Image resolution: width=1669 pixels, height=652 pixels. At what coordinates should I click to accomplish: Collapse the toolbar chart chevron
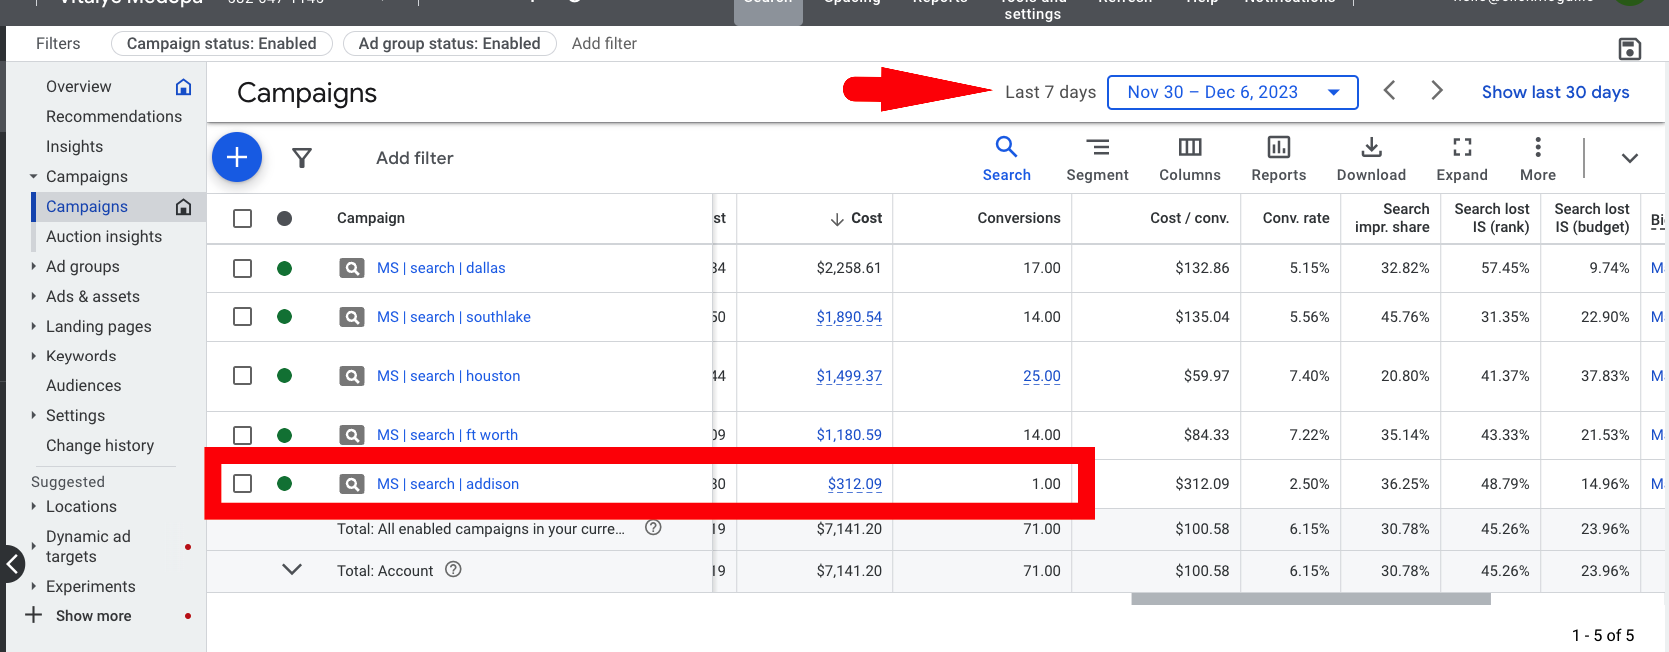(1630, 158)
